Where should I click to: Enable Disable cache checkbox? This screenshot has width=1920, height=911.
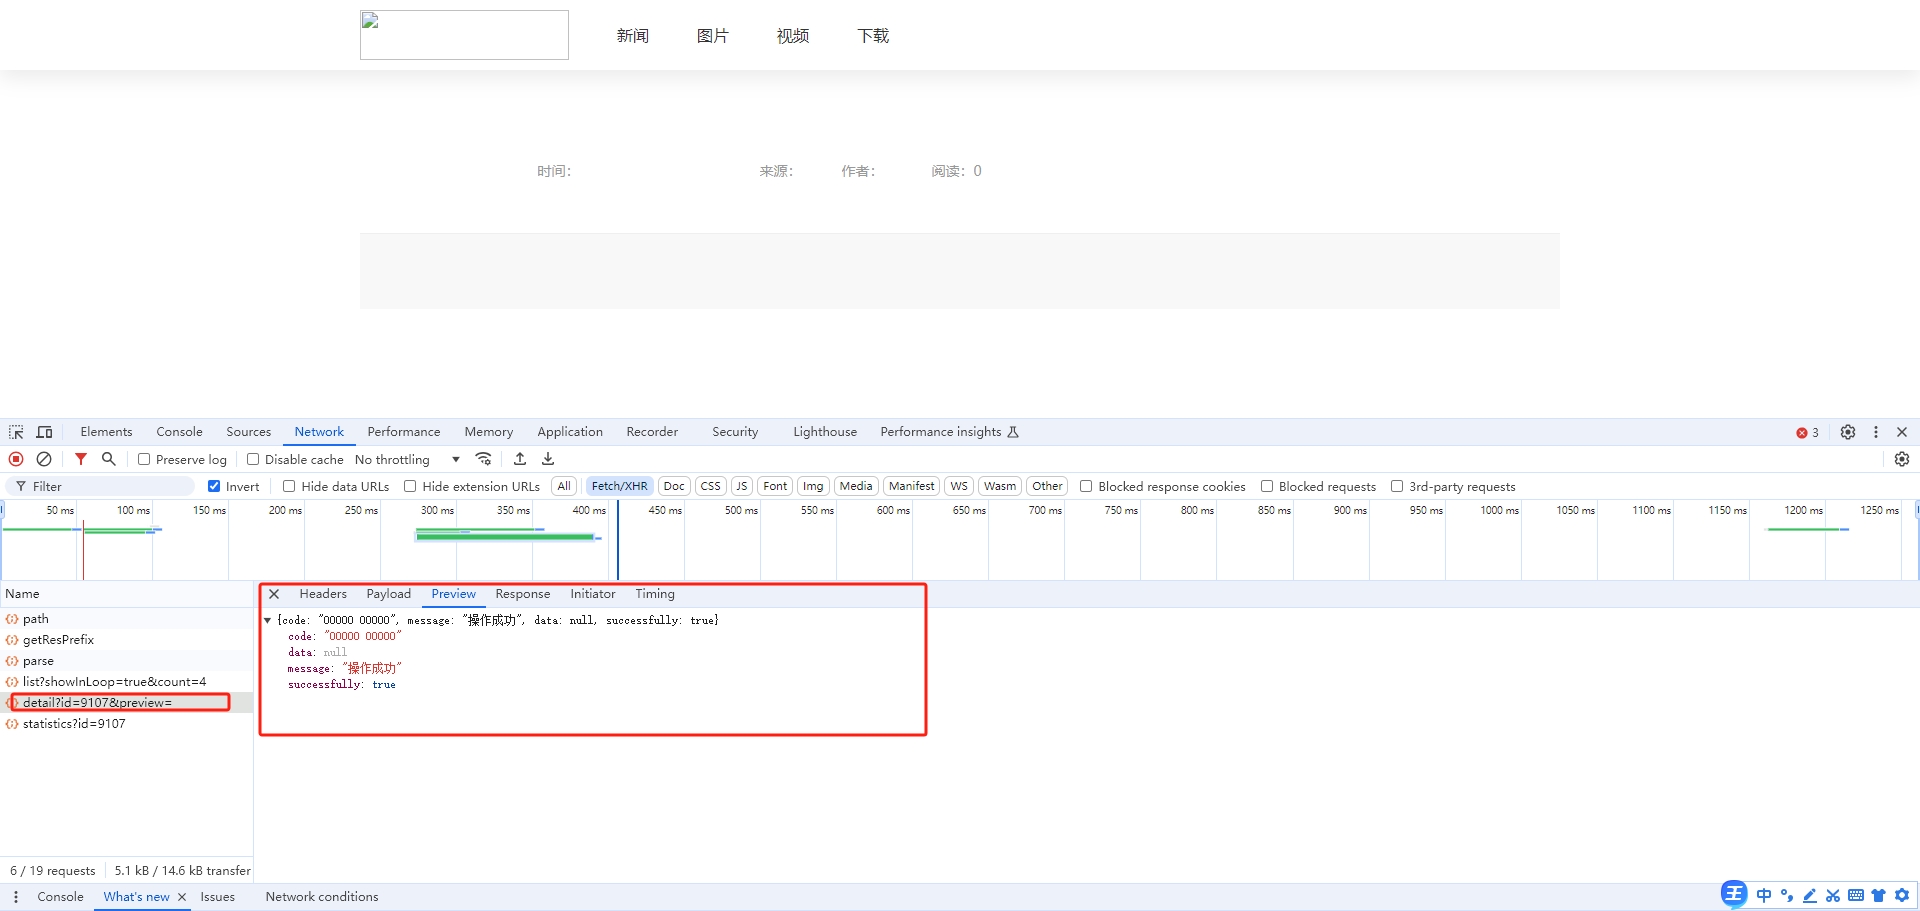click(253, 459)
